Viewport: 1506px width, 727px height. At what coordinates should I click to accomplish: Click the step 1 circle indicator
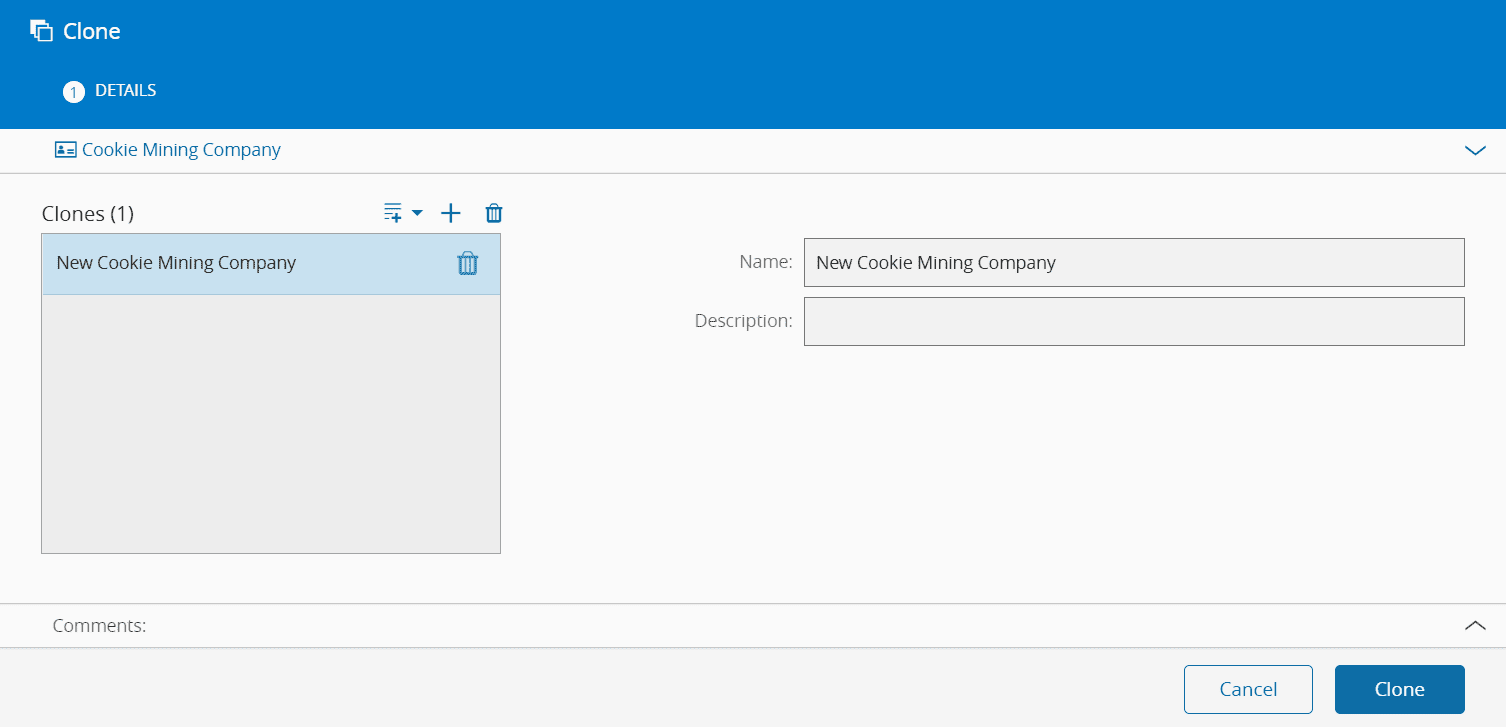(73, 92)
